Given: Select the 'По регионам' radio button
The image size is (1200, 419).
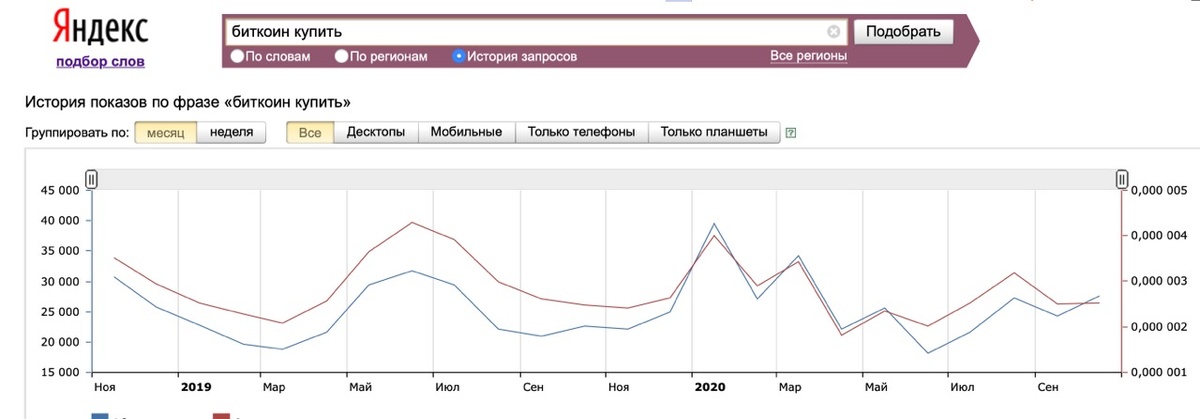Looking at the screenshot, I should tap(342, 57).
